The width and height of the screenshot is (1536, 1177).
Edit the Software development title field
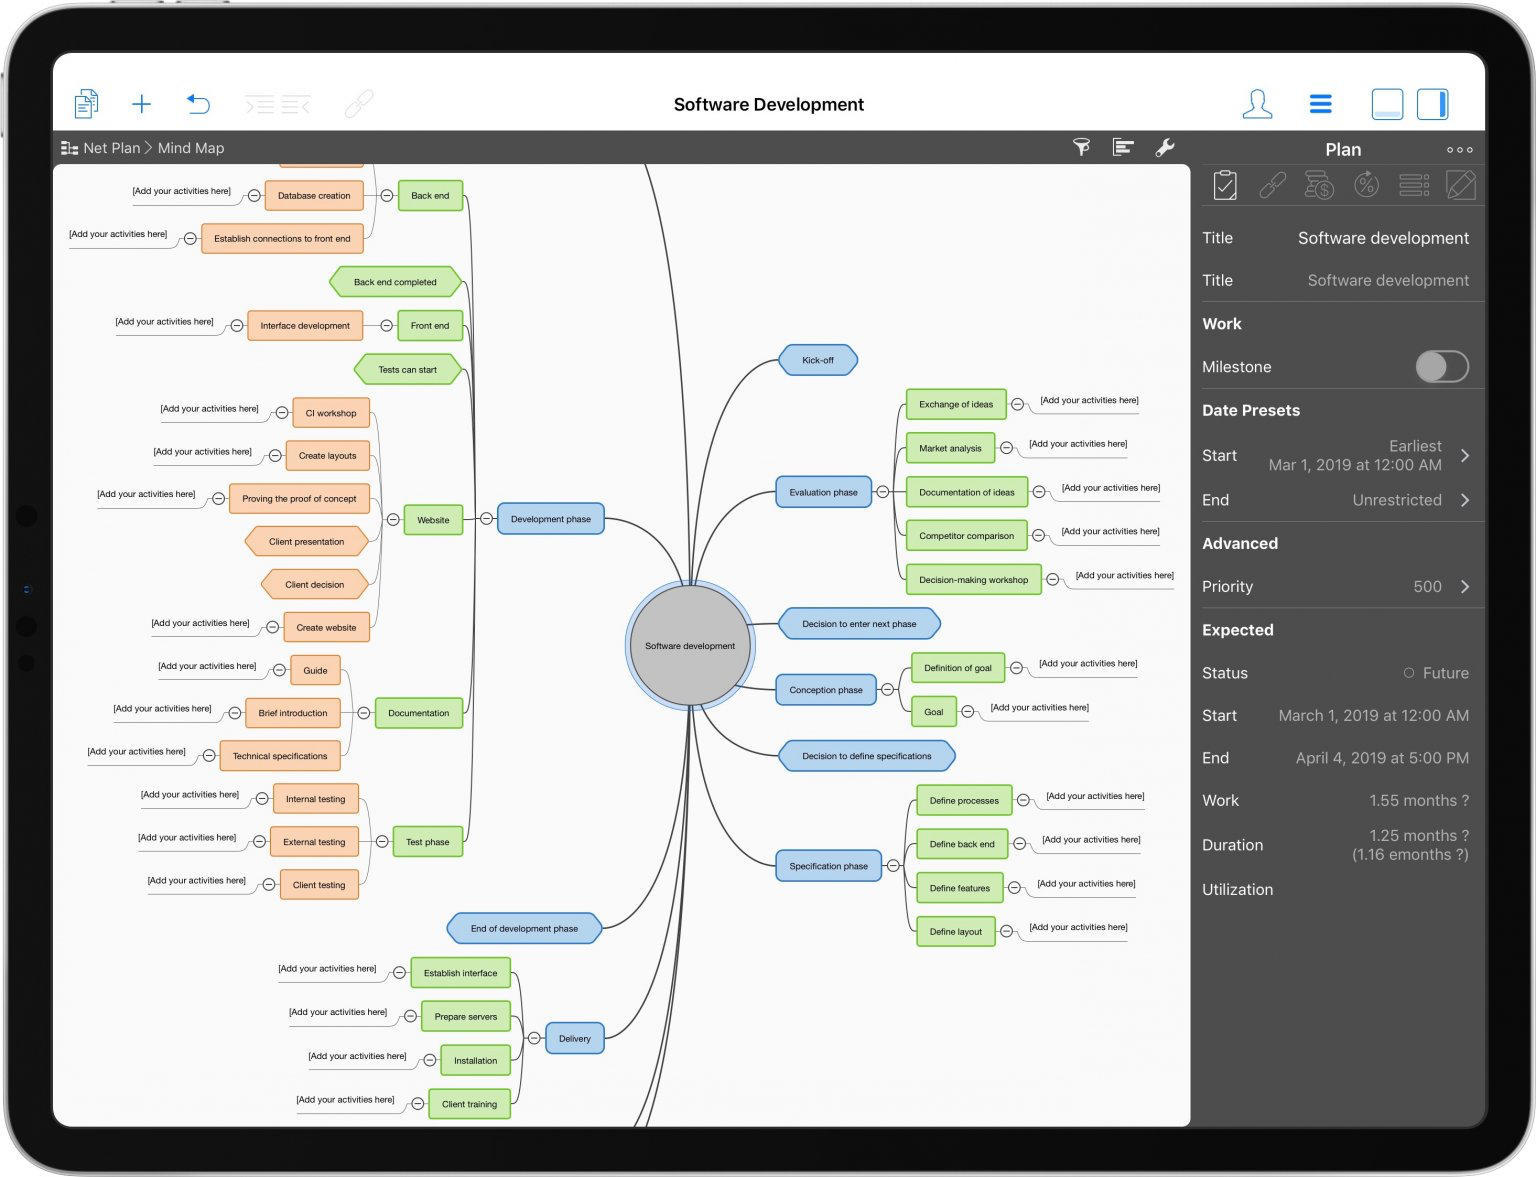(1383, 238)
